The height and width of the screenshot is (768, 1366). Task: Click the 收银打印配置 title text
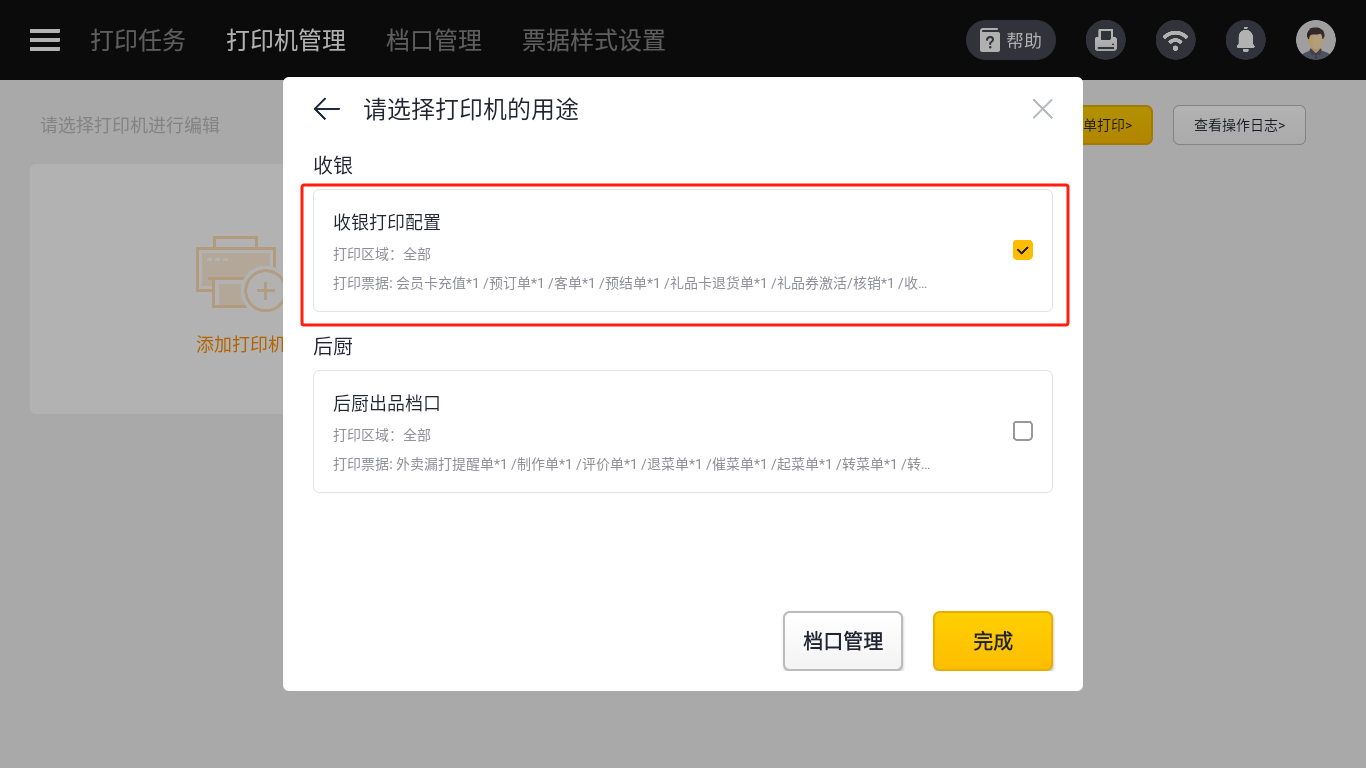(387, 223)
